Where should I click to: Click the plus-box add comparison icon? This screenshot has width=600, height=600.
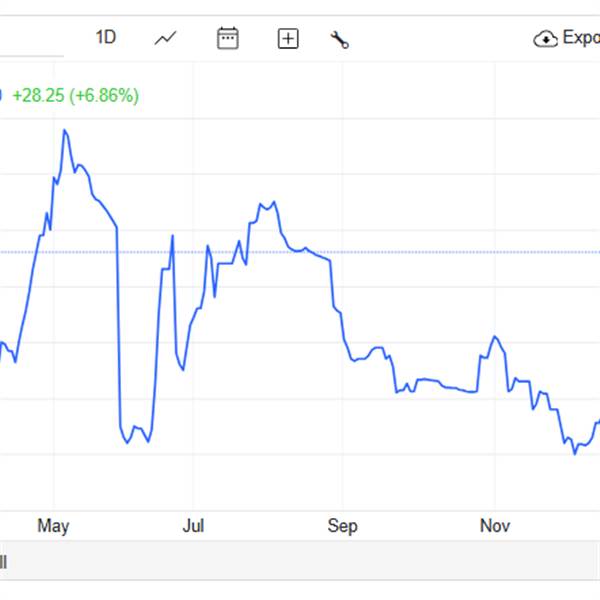pos(288,39)
